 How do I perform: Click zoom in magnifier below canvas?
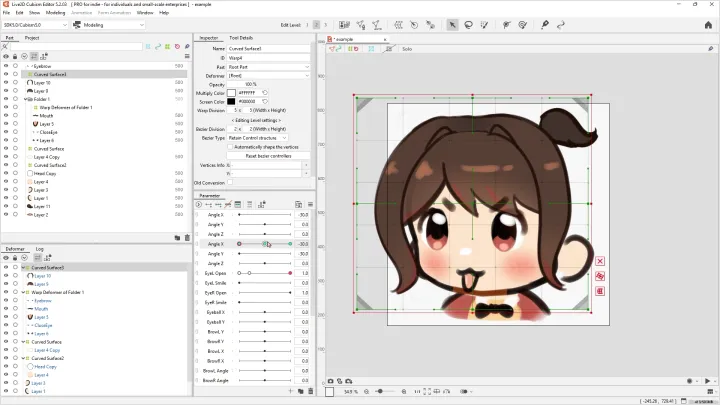click(x=404, y=392)
